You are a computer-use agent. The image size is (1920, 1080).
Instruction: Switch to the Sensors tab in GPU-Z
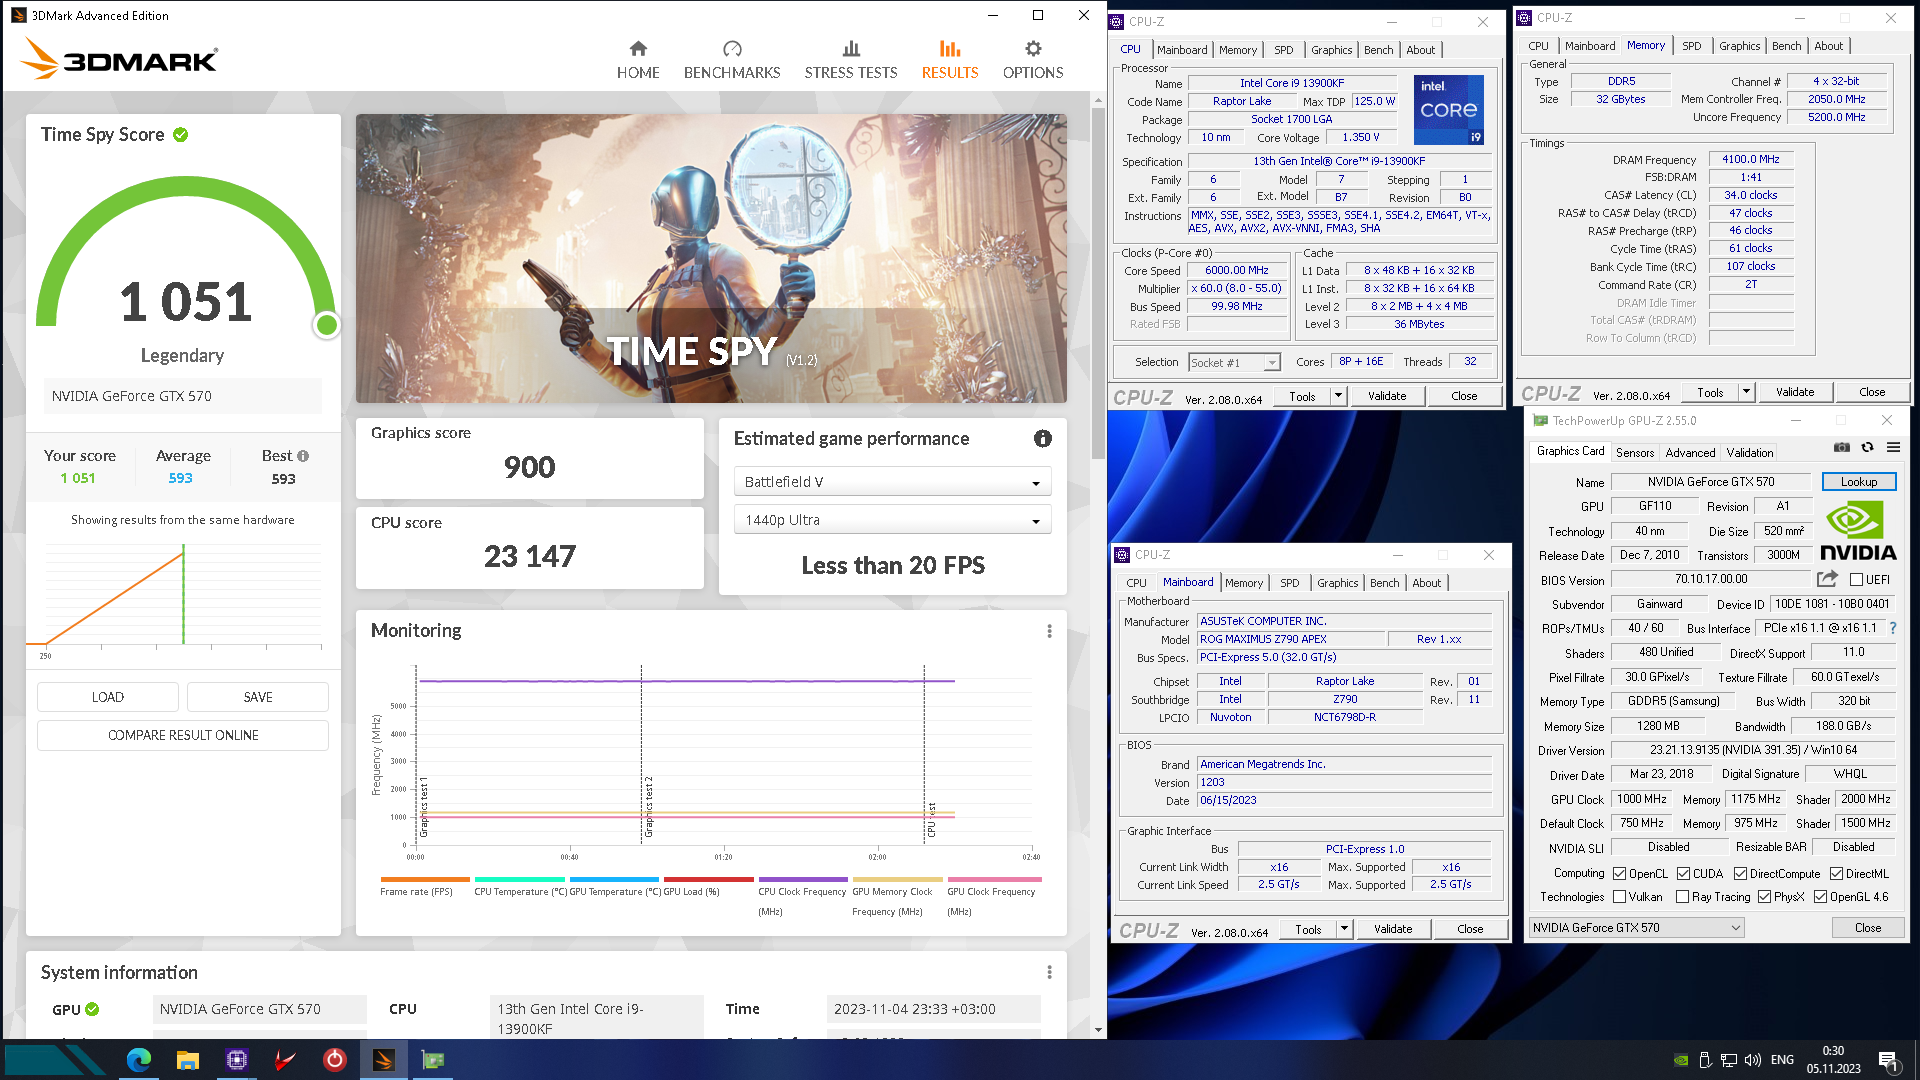tap(1635, 453)
